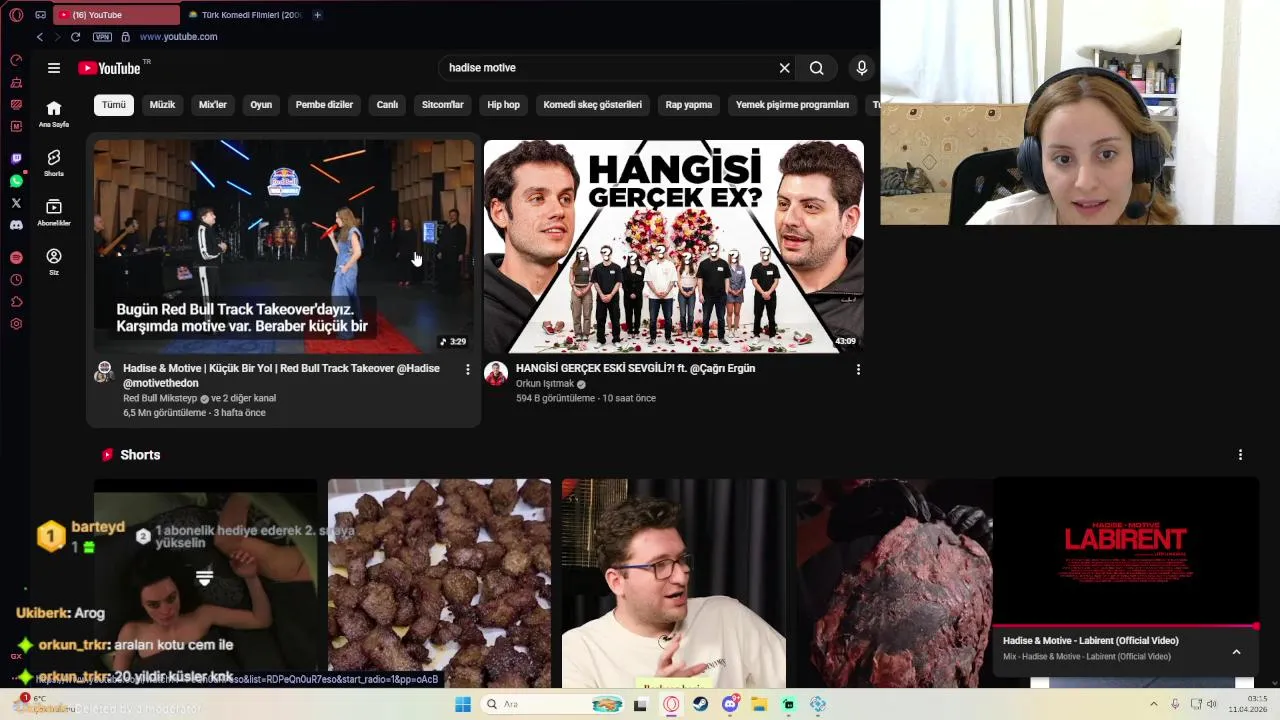Select the Mix'ler filter chip
Screen dimensions: 1280x720
(213, 105)
